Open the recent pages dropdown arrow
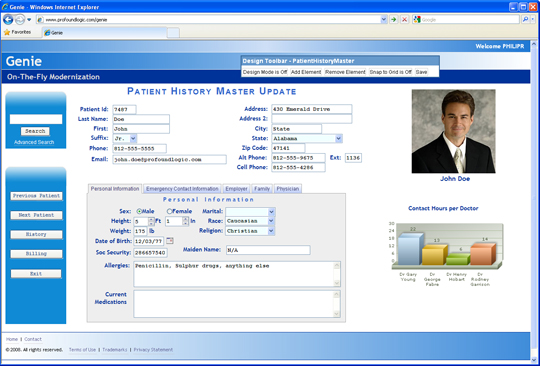This screenshot has width=540, height=366. [x=29, y=20]
